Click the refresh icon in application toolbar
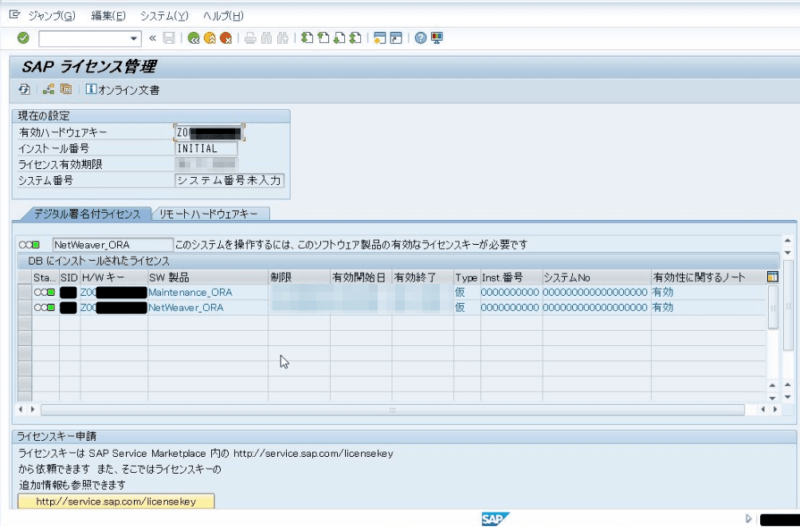 click(x=24, y=90)
